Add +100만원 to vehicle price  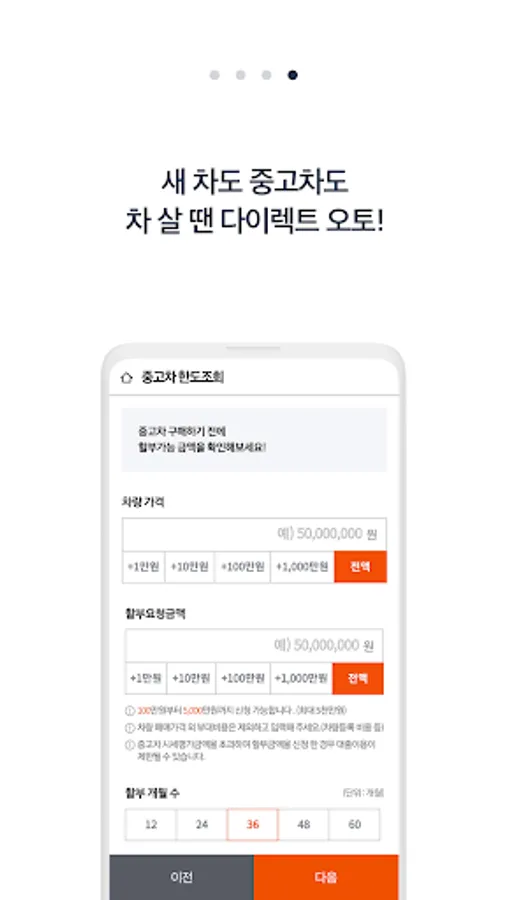pyautogui.click(x=243, y=567)
